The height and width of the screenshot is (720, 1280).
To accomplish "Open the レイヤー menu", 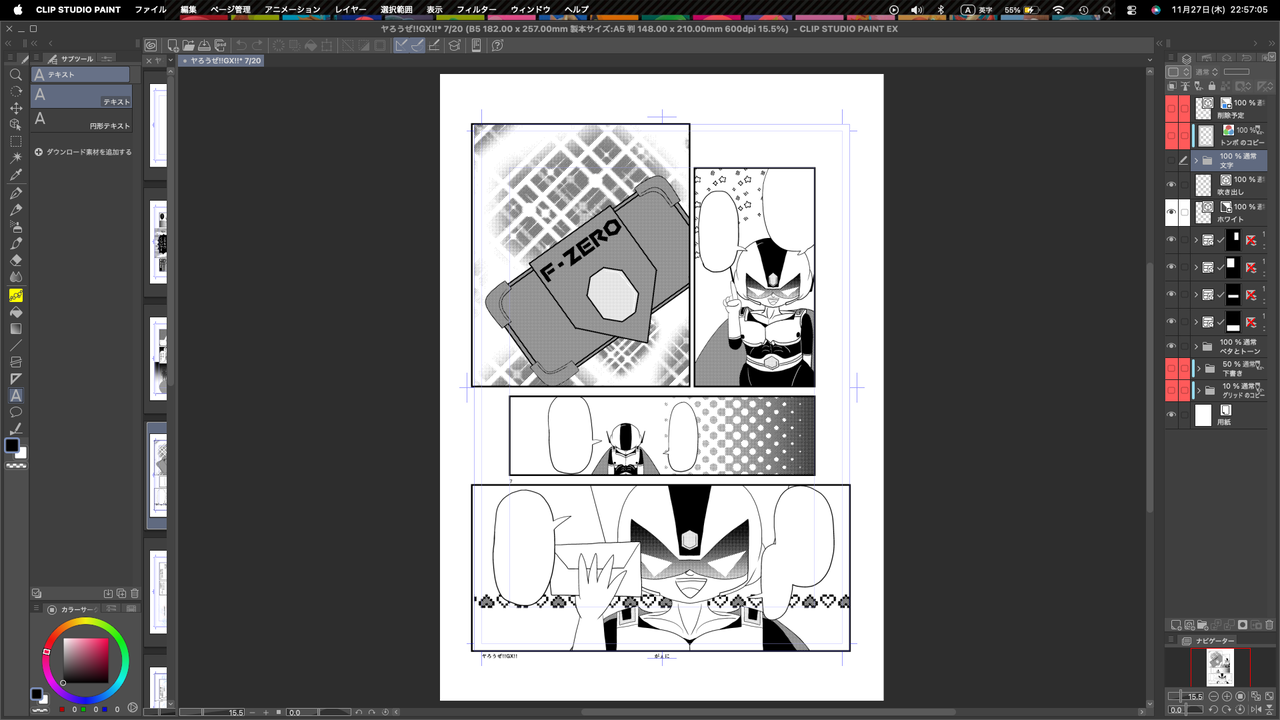I will [351, 9].
